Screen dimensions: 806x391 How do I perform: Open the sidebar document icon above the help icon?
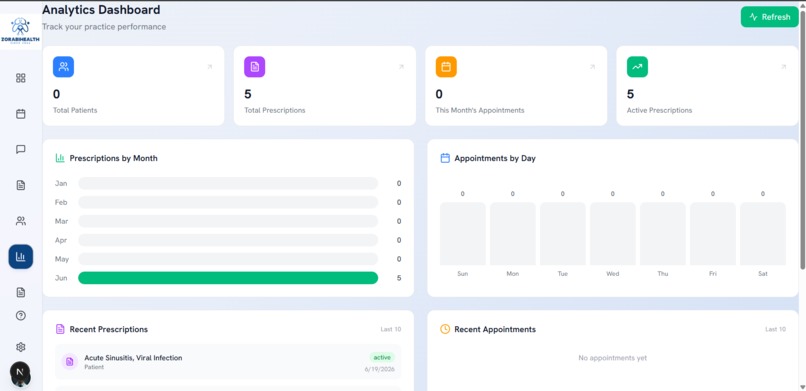21,292
